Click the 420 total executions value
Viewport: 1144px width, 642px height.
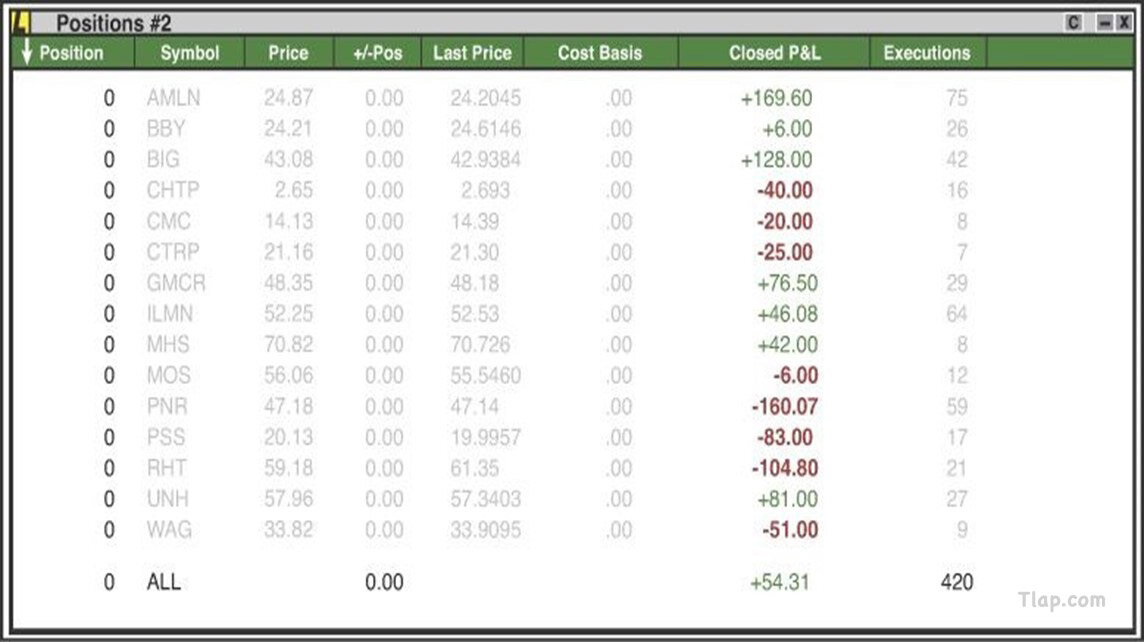[x=956, y=582]
